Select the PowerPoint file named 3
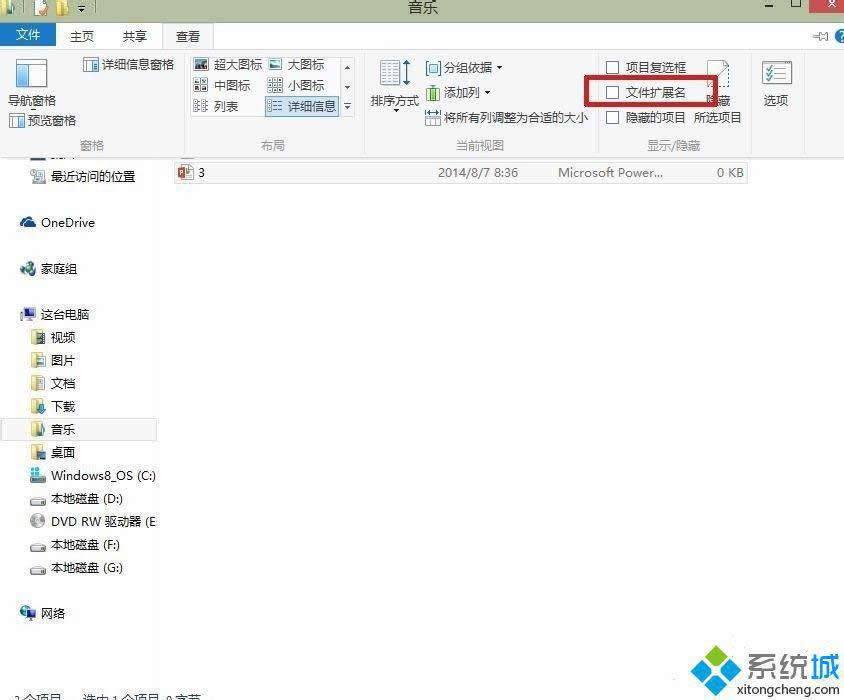Viewport: 844px width, 700px height. [x=200, y=172]
